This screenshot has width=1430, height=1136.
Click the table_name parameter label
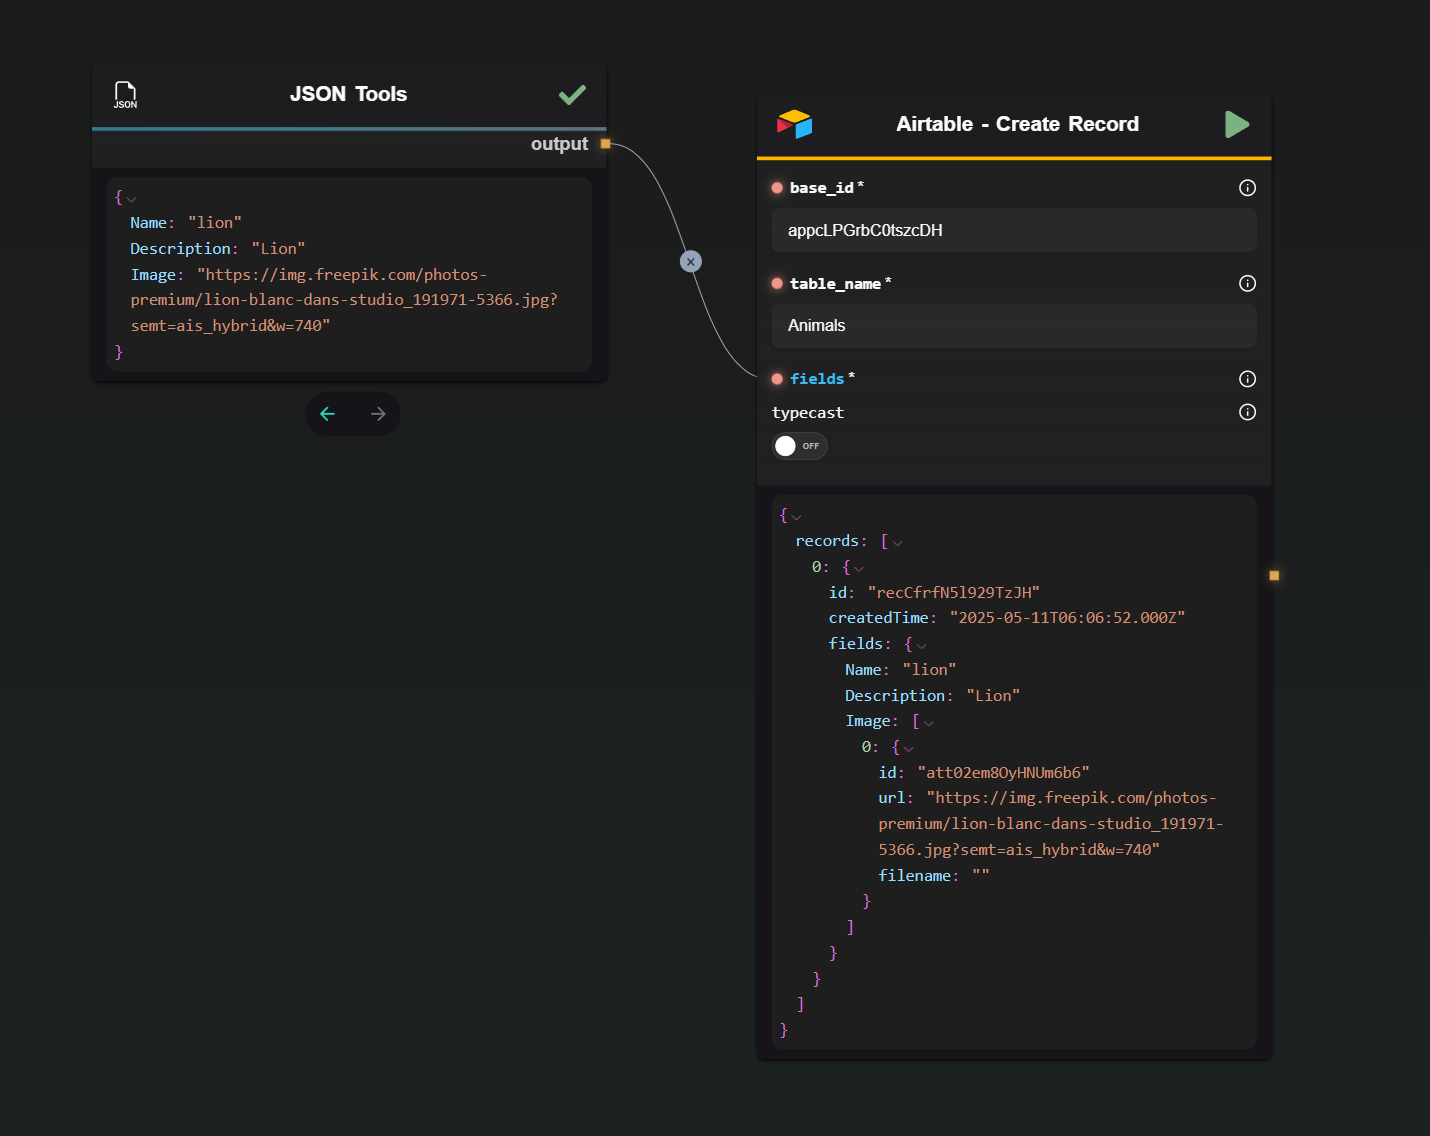(x=835, y=284)
